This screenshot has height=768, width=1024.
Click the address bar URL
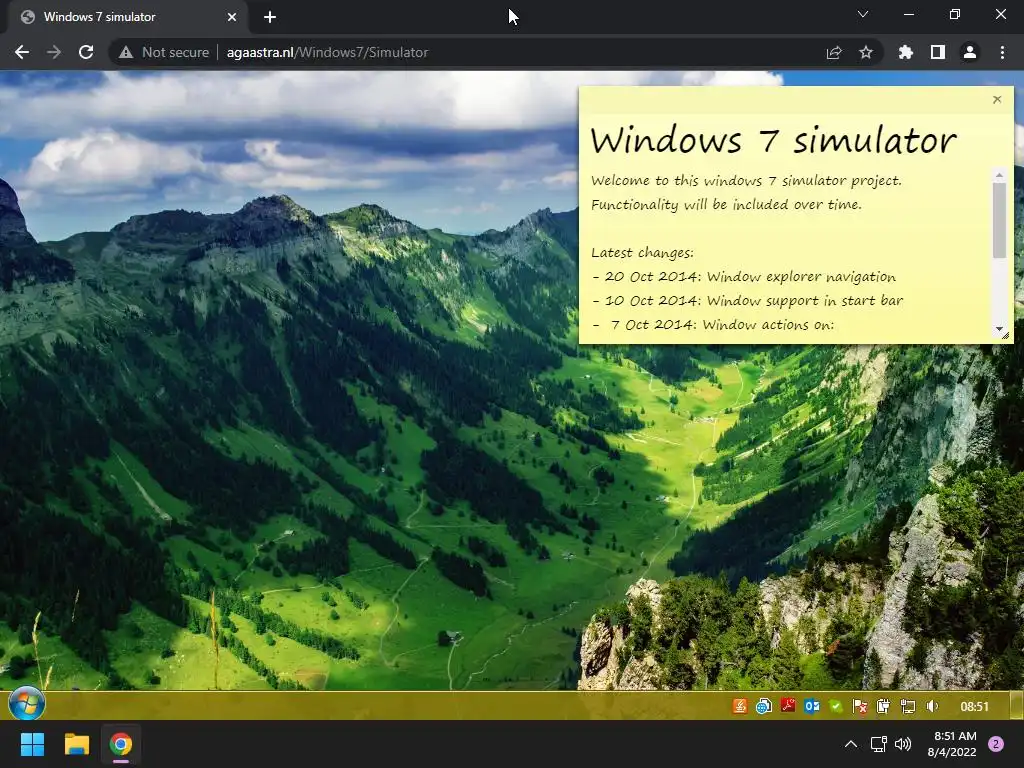point(327,52)
